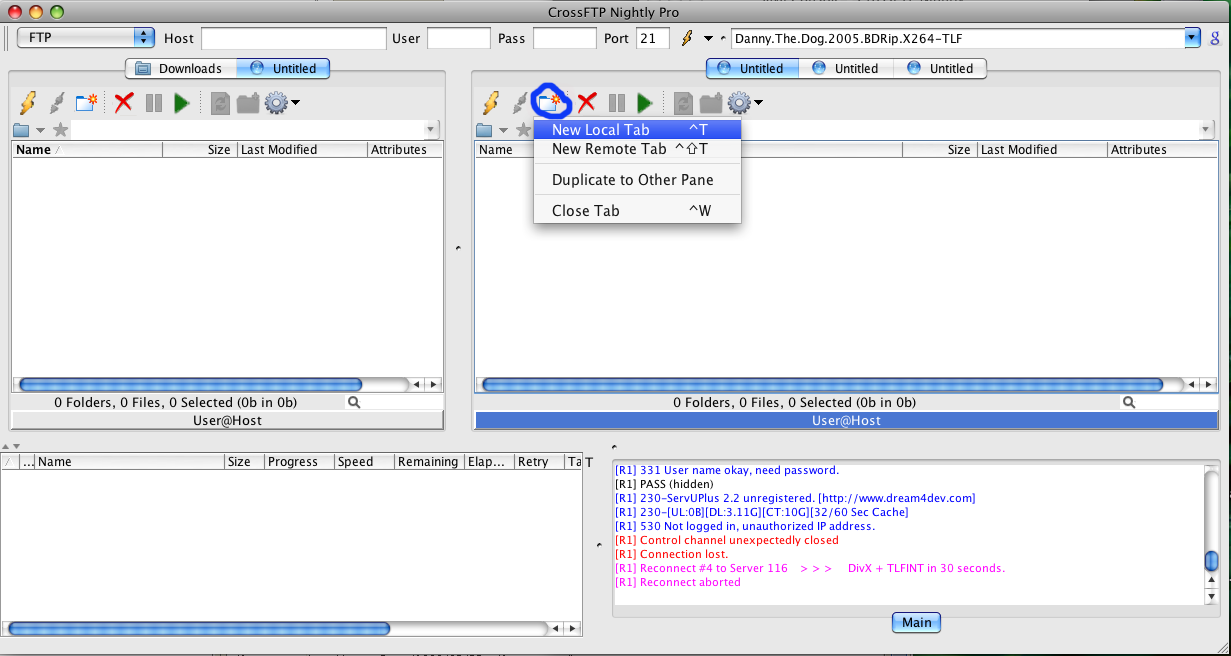Image resolution: width=1231 pixels, height=656 pixels.
Task: Click the Progress column header in the queue
Action: [x=299, y=462]
